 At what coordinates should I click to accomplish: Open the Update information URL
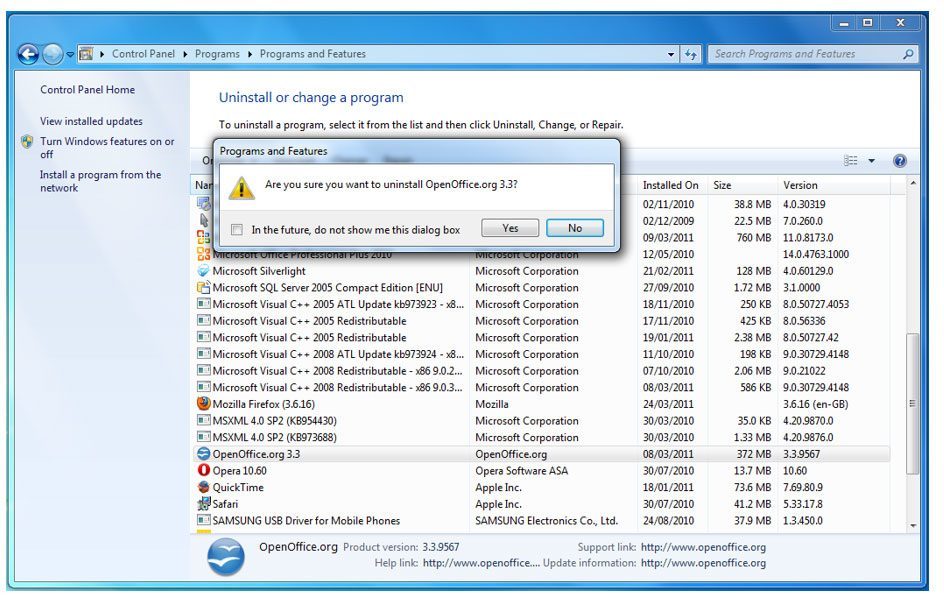(703, 563)
